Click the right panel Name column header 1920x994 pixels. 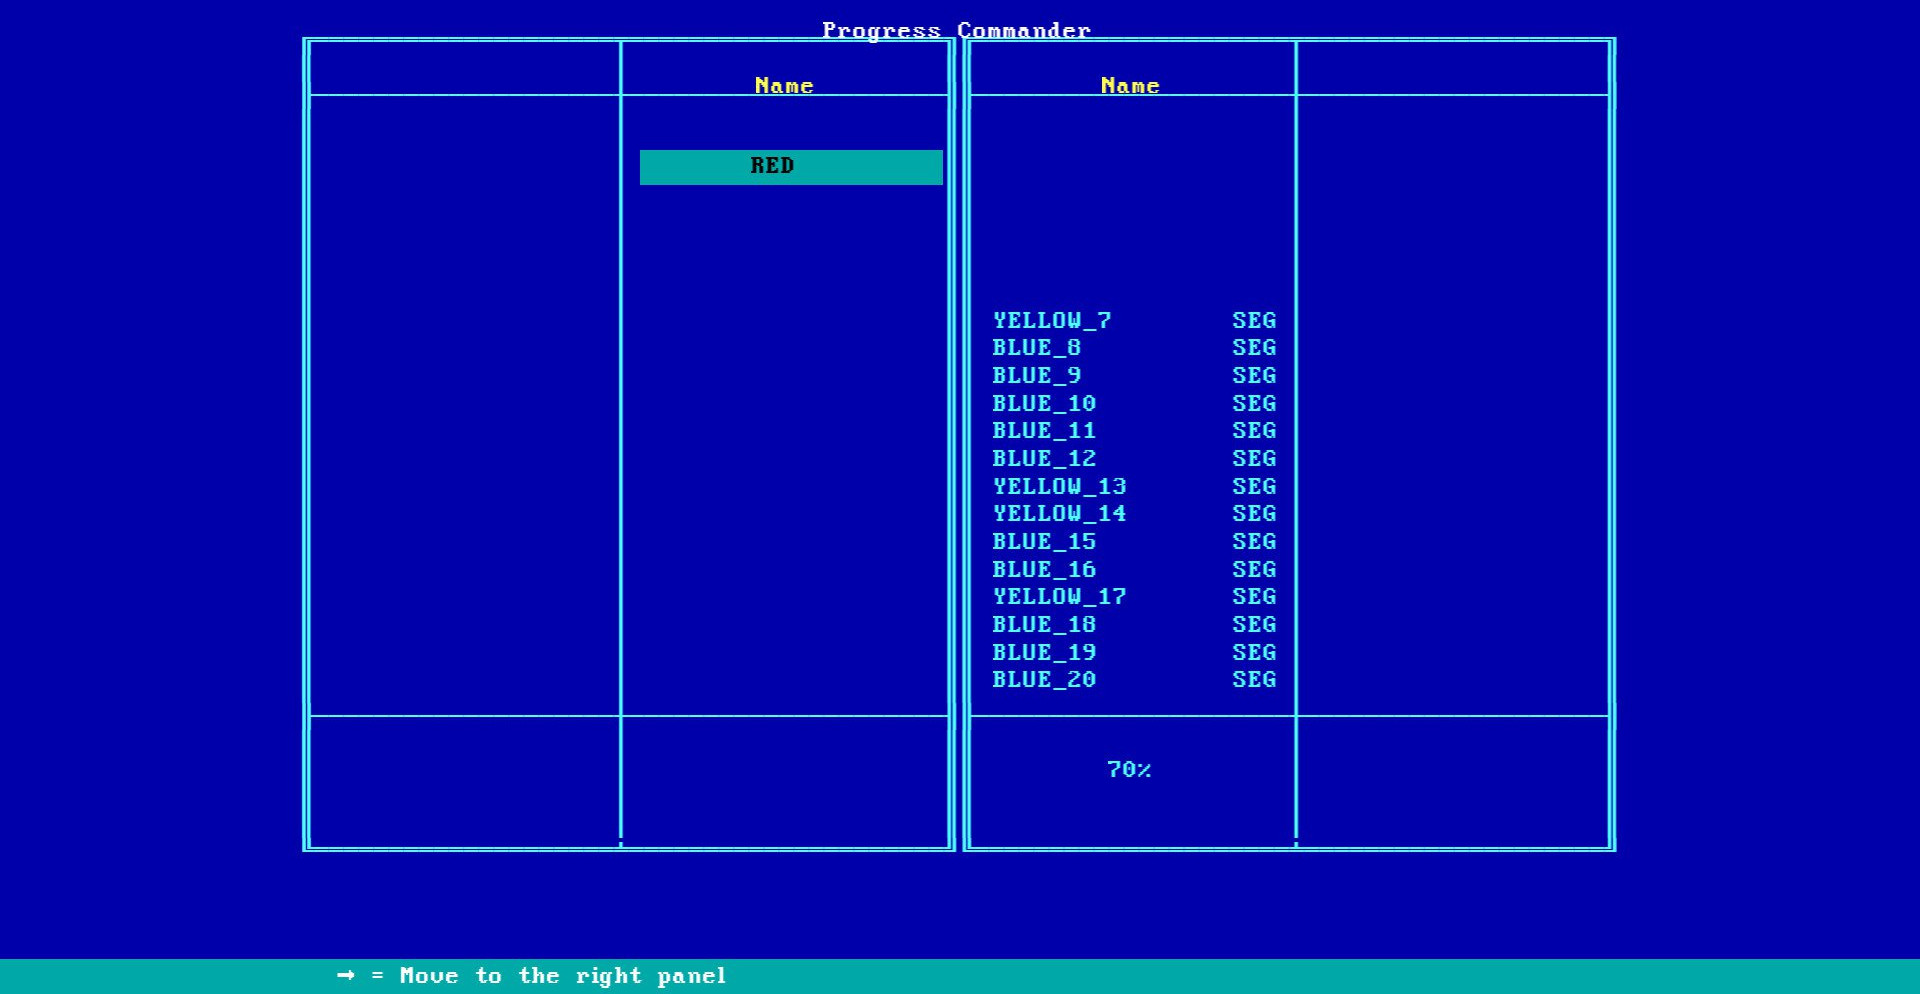[x=1130, y=86]
